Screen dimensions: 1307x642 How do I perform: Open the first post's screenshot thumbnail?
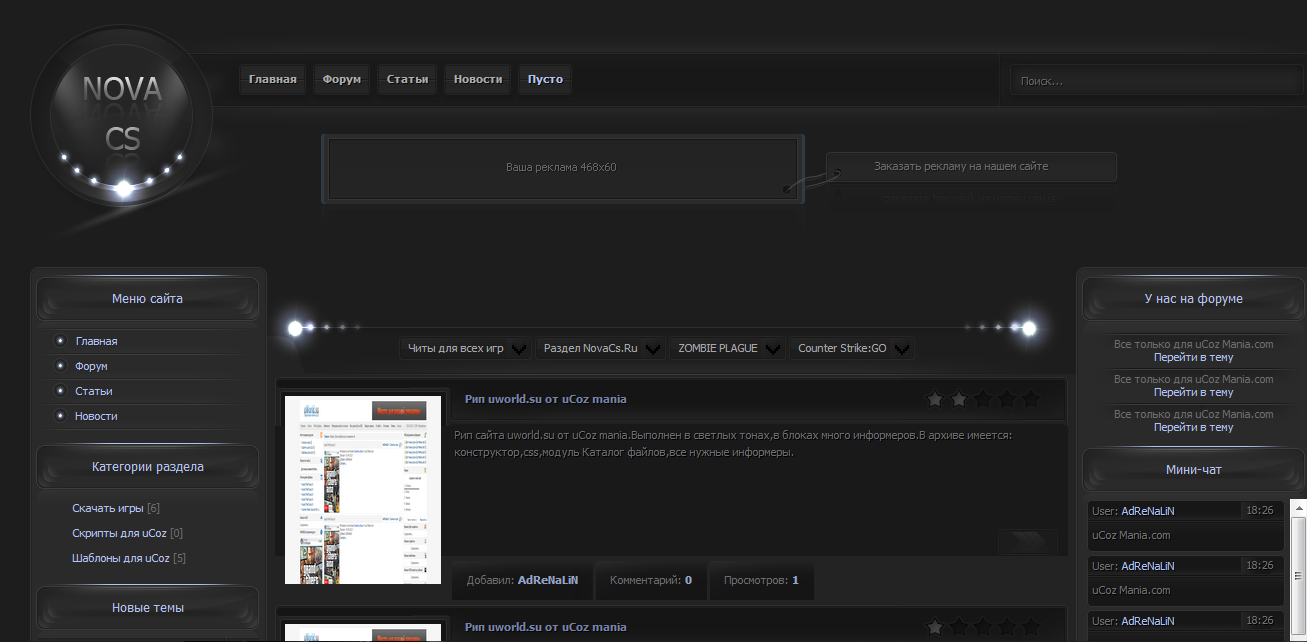[x=363, y=490]
